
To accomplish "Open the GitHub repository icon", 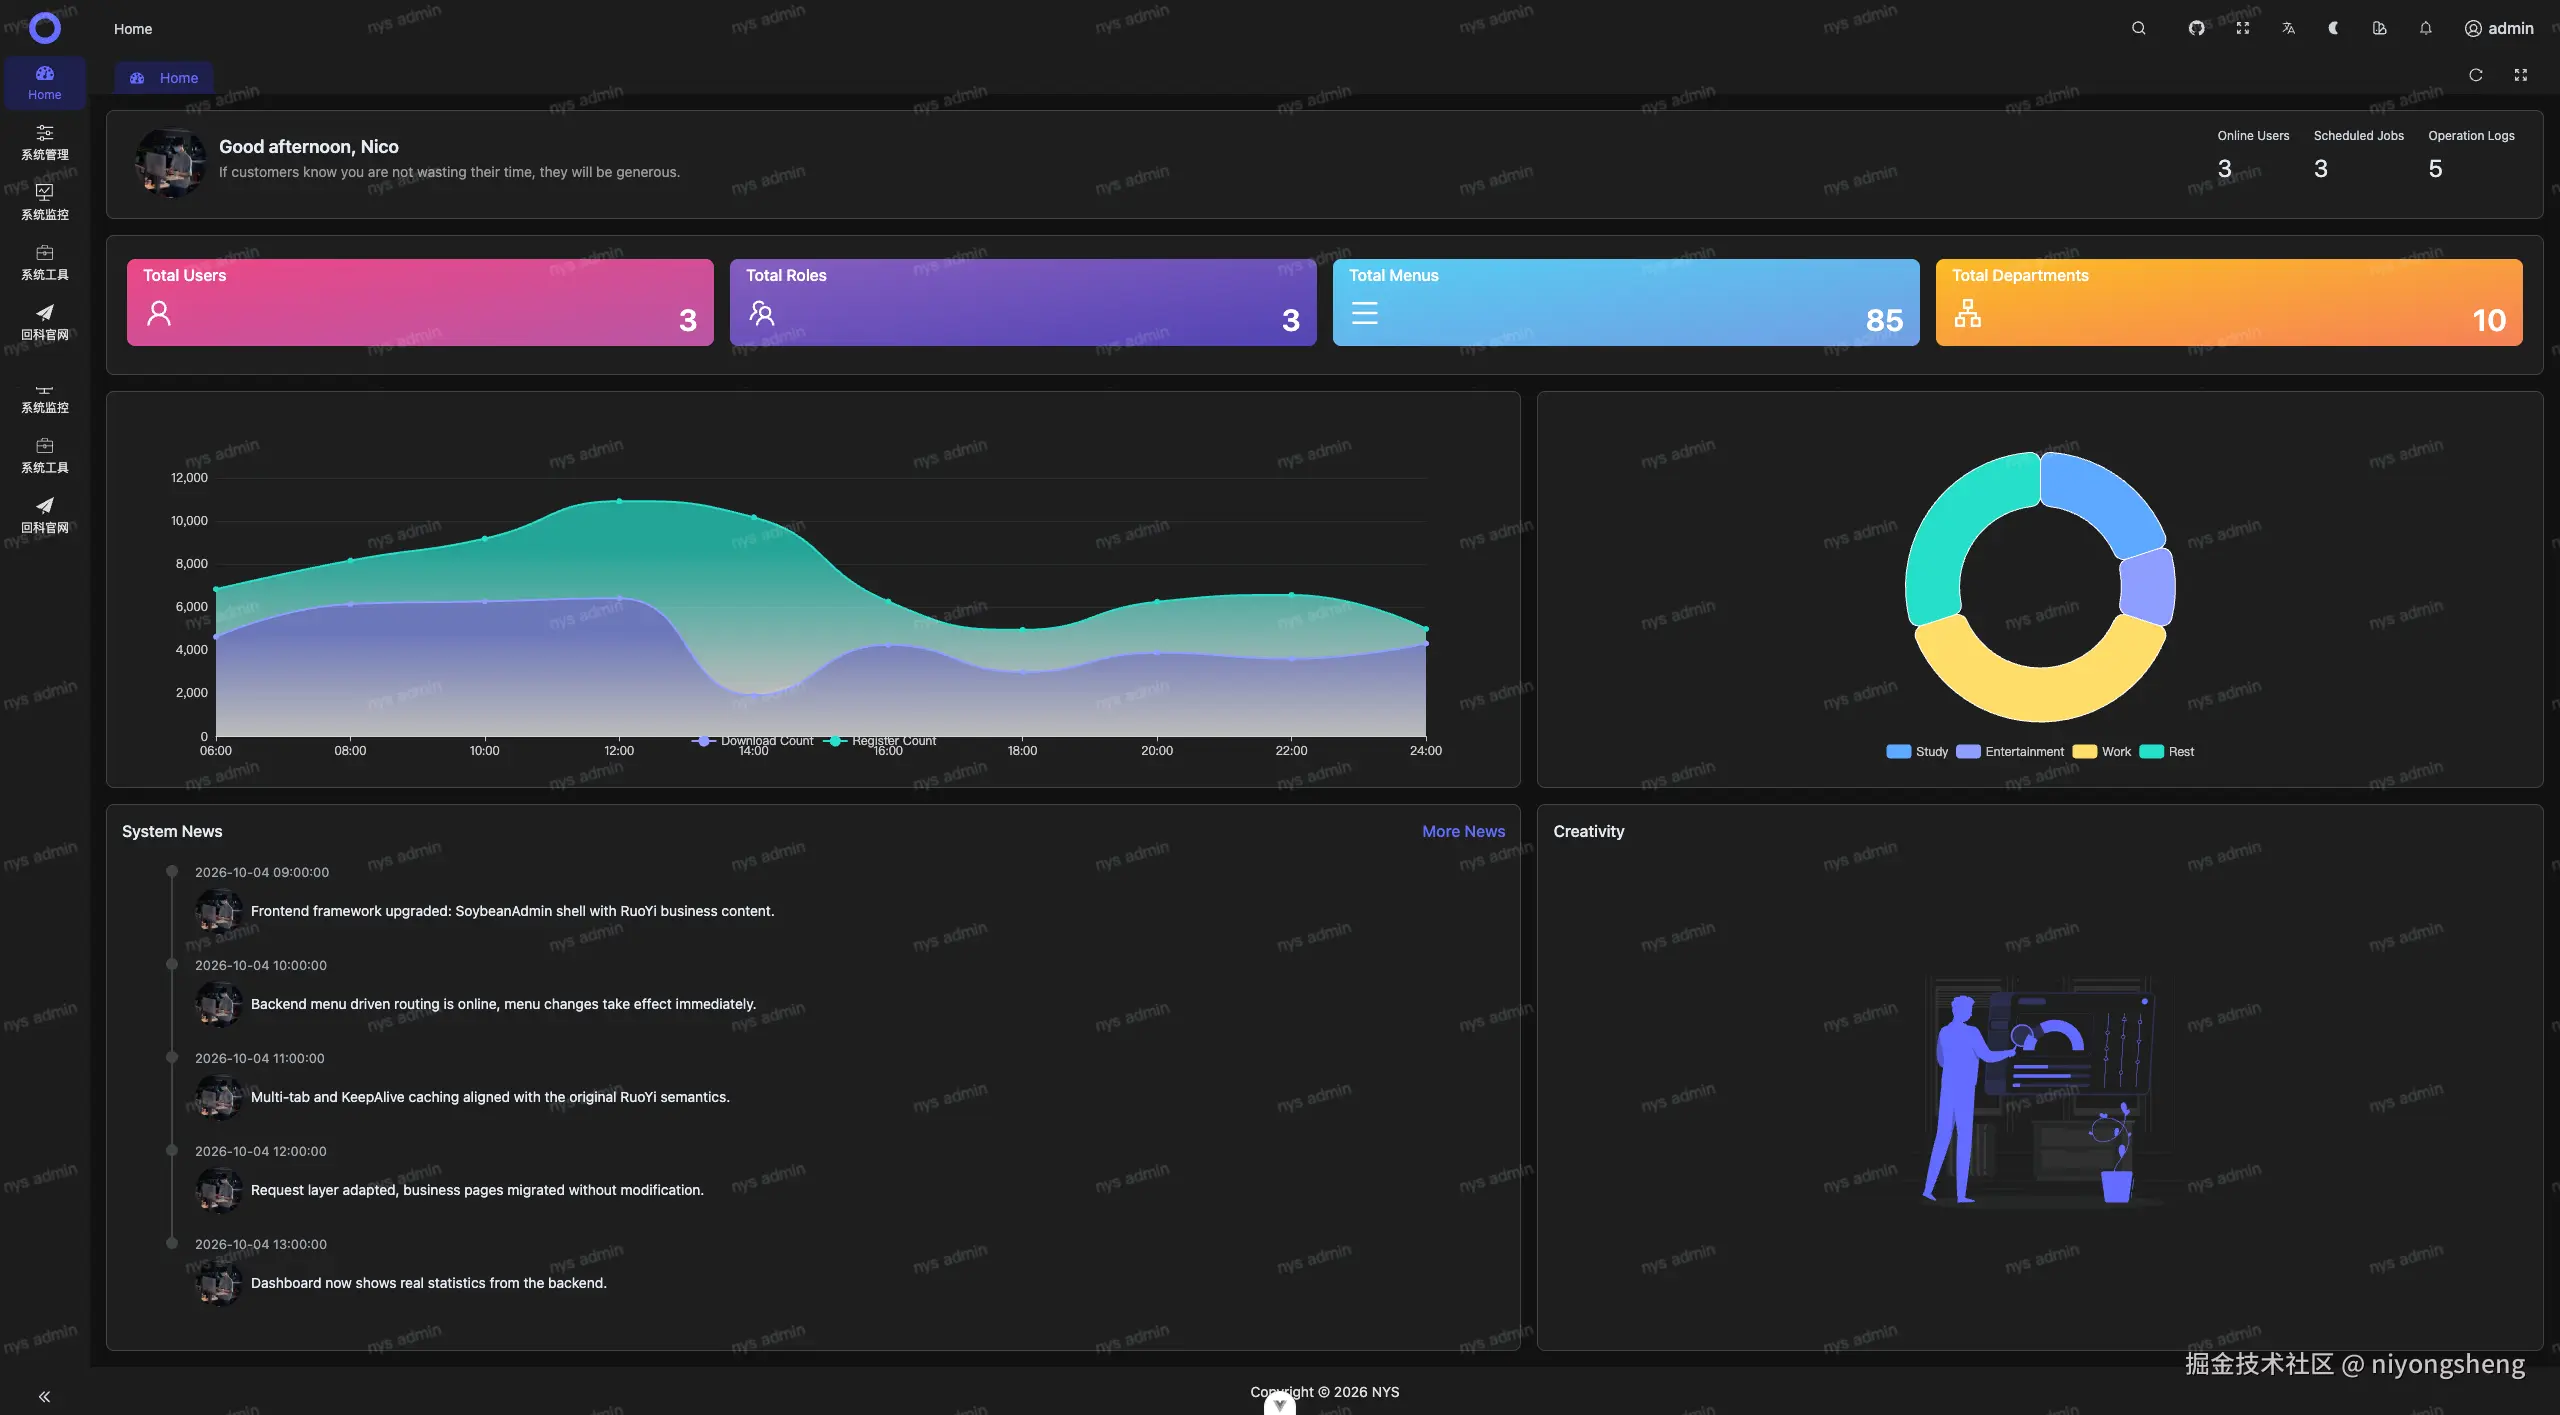I will pyautogui.click(x=2196, y=28).
